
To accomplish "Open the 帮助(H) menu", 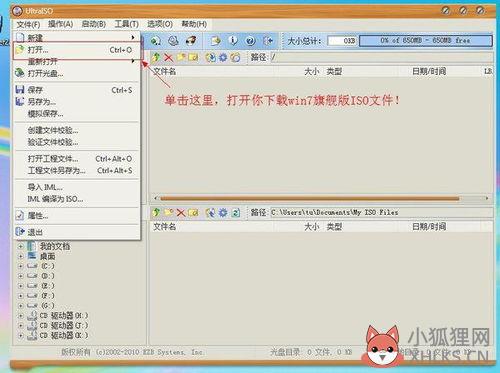I will click(194, 24).
